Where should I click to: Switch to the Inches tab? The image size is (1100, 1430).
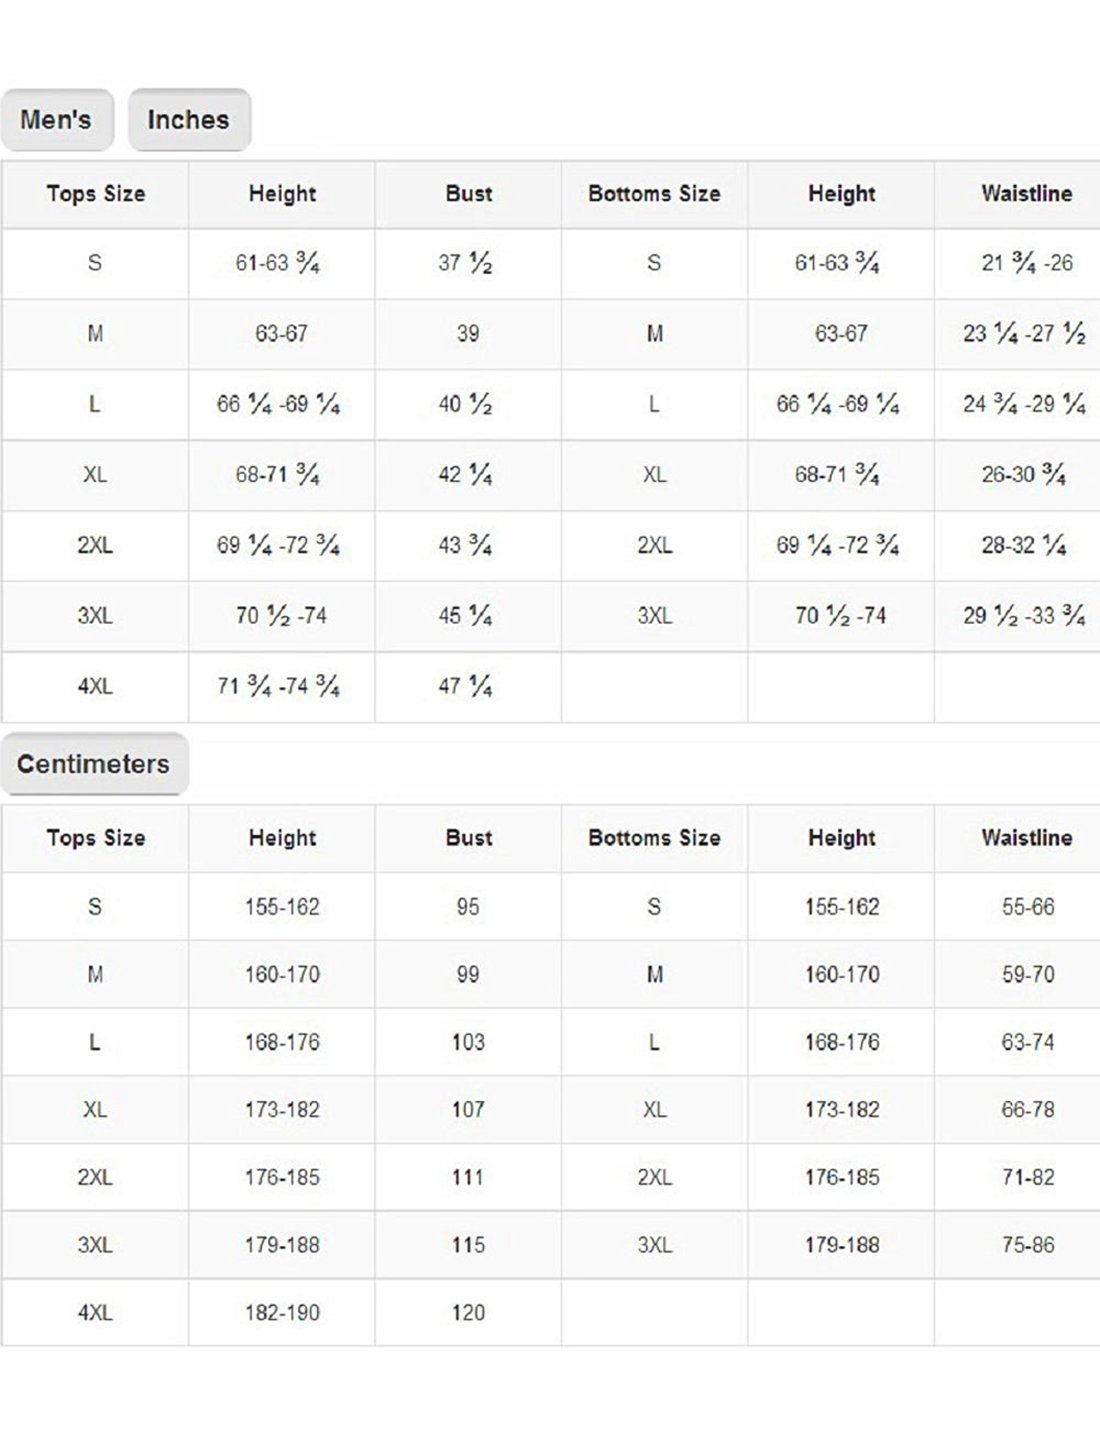point(188,120)
